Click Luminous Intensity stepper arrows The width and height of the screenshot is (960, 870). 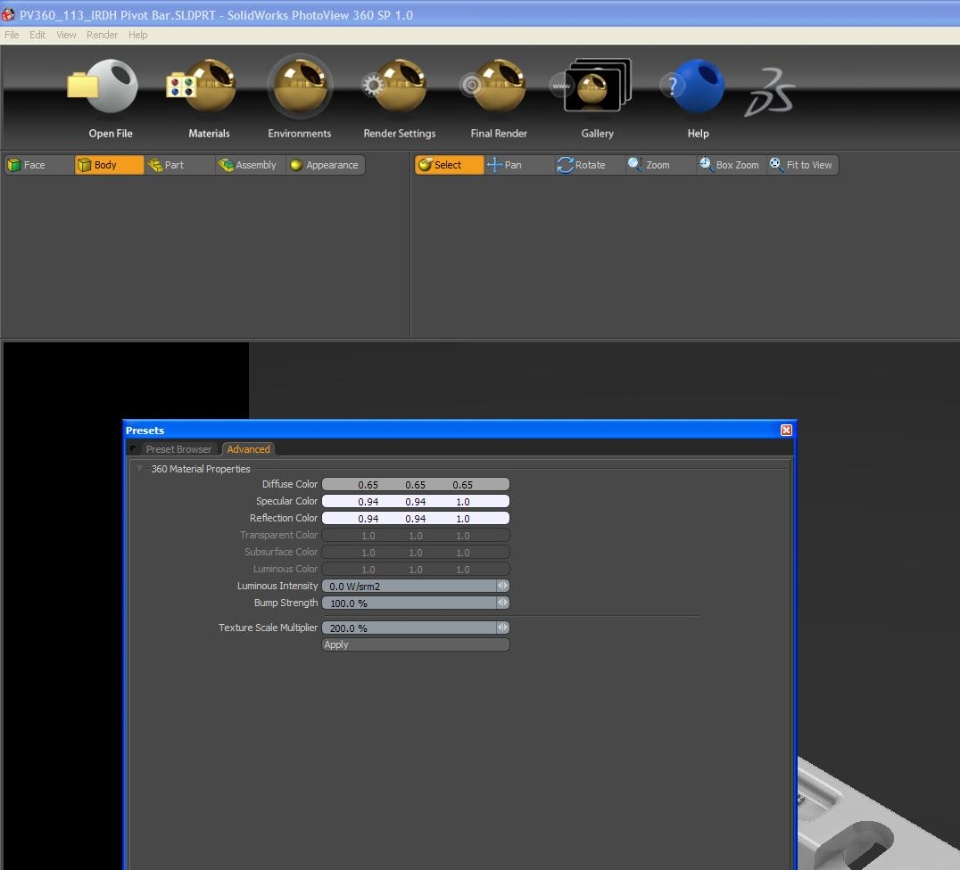(x=503, y=586)
